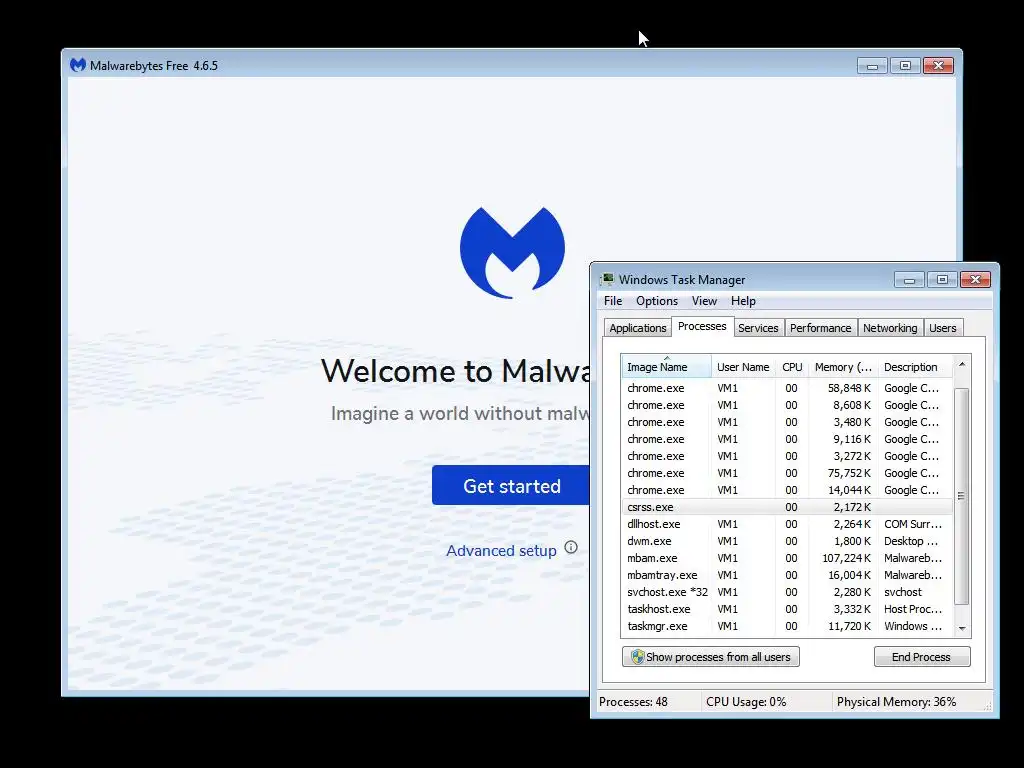Close the Windows Task Manager window
This screenshot has height=768, width=1024.
coord(976,280)
